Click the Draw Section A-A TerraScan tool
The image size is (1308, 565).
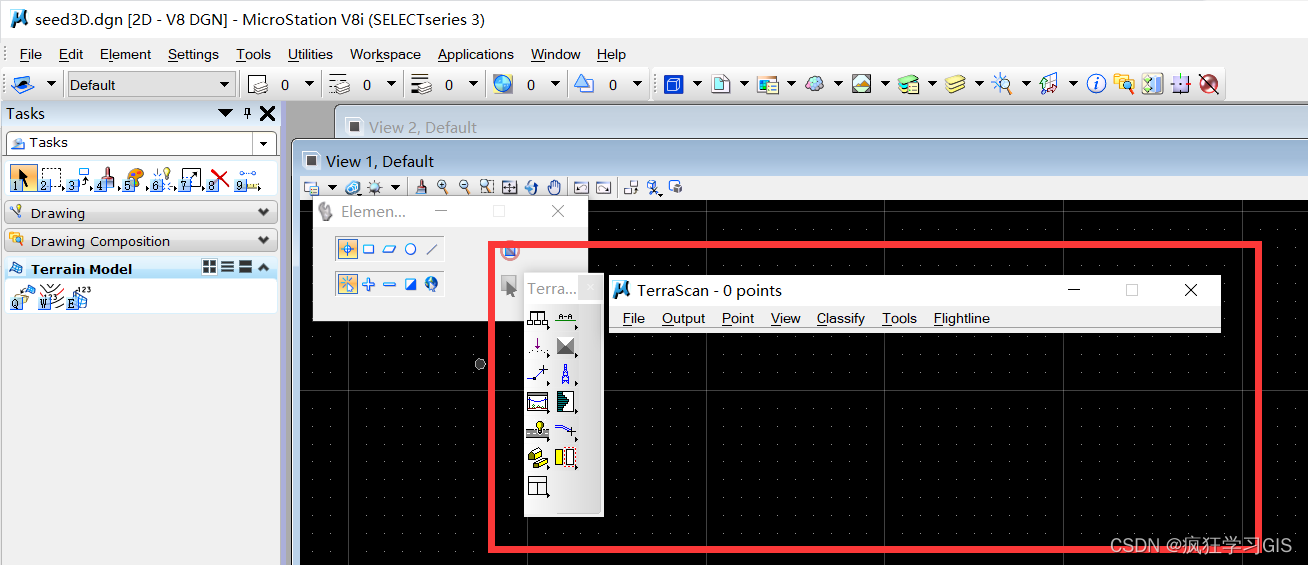[x=566, y=319]
